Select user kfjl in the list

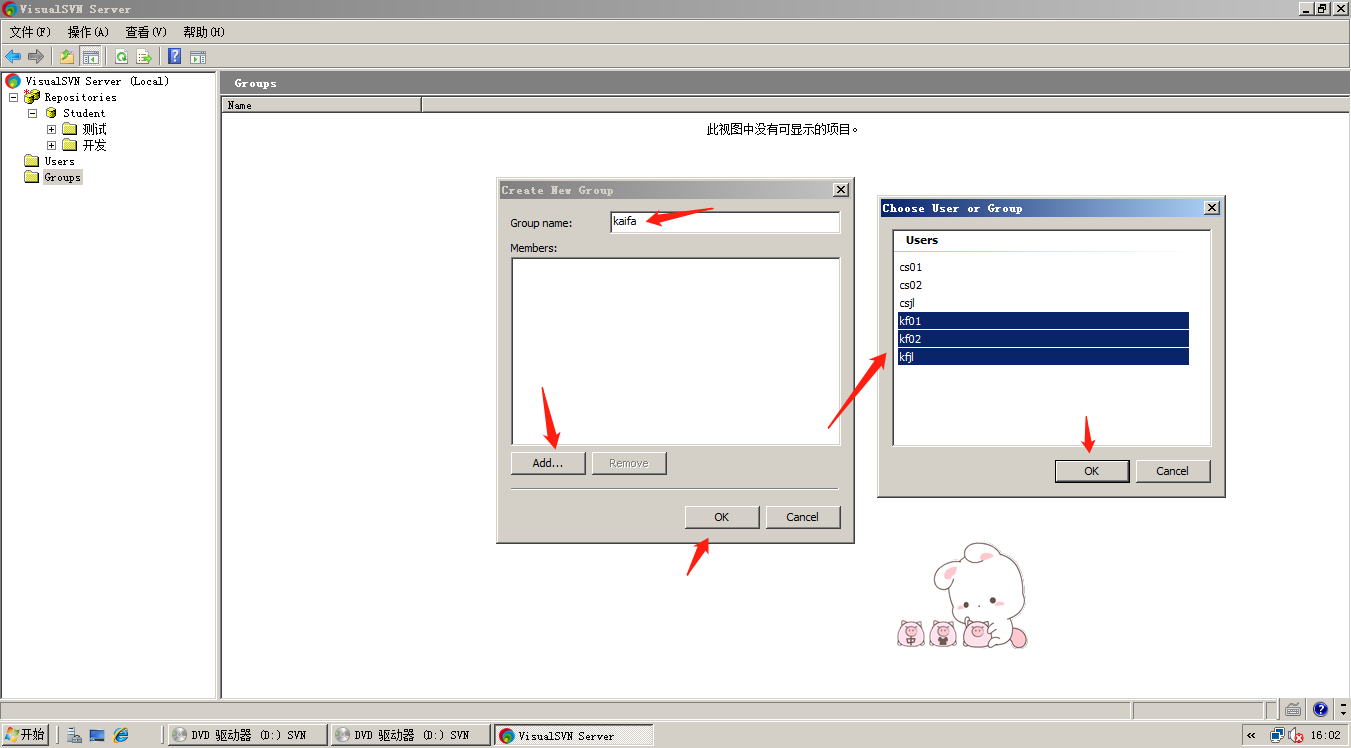1043,357
